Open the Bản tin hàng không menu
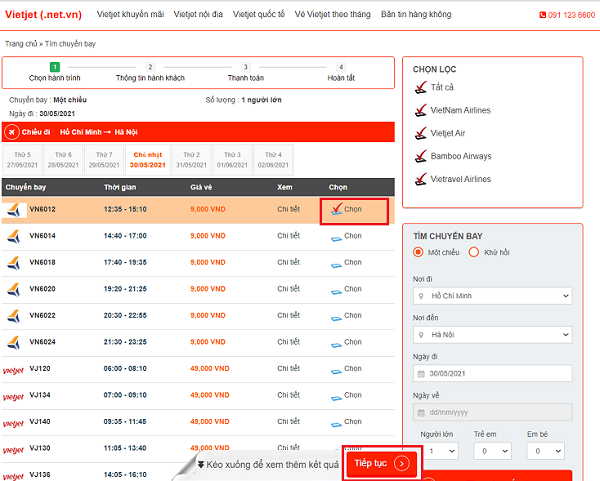This screenshot has width=600, height=481. point(416,14)
